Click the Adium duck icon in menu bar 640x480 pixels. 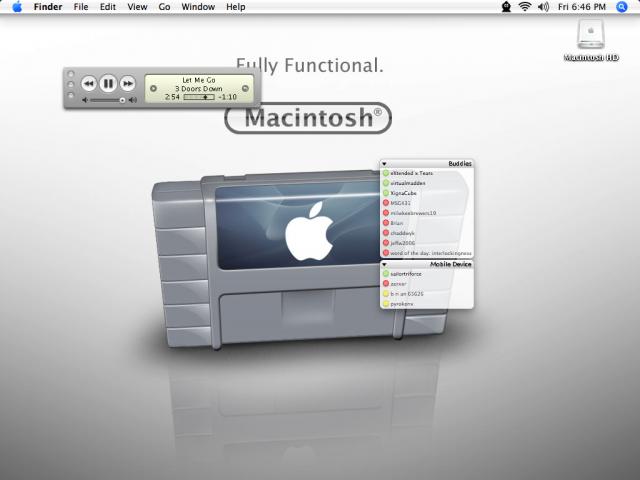click(x=506, y=7)
